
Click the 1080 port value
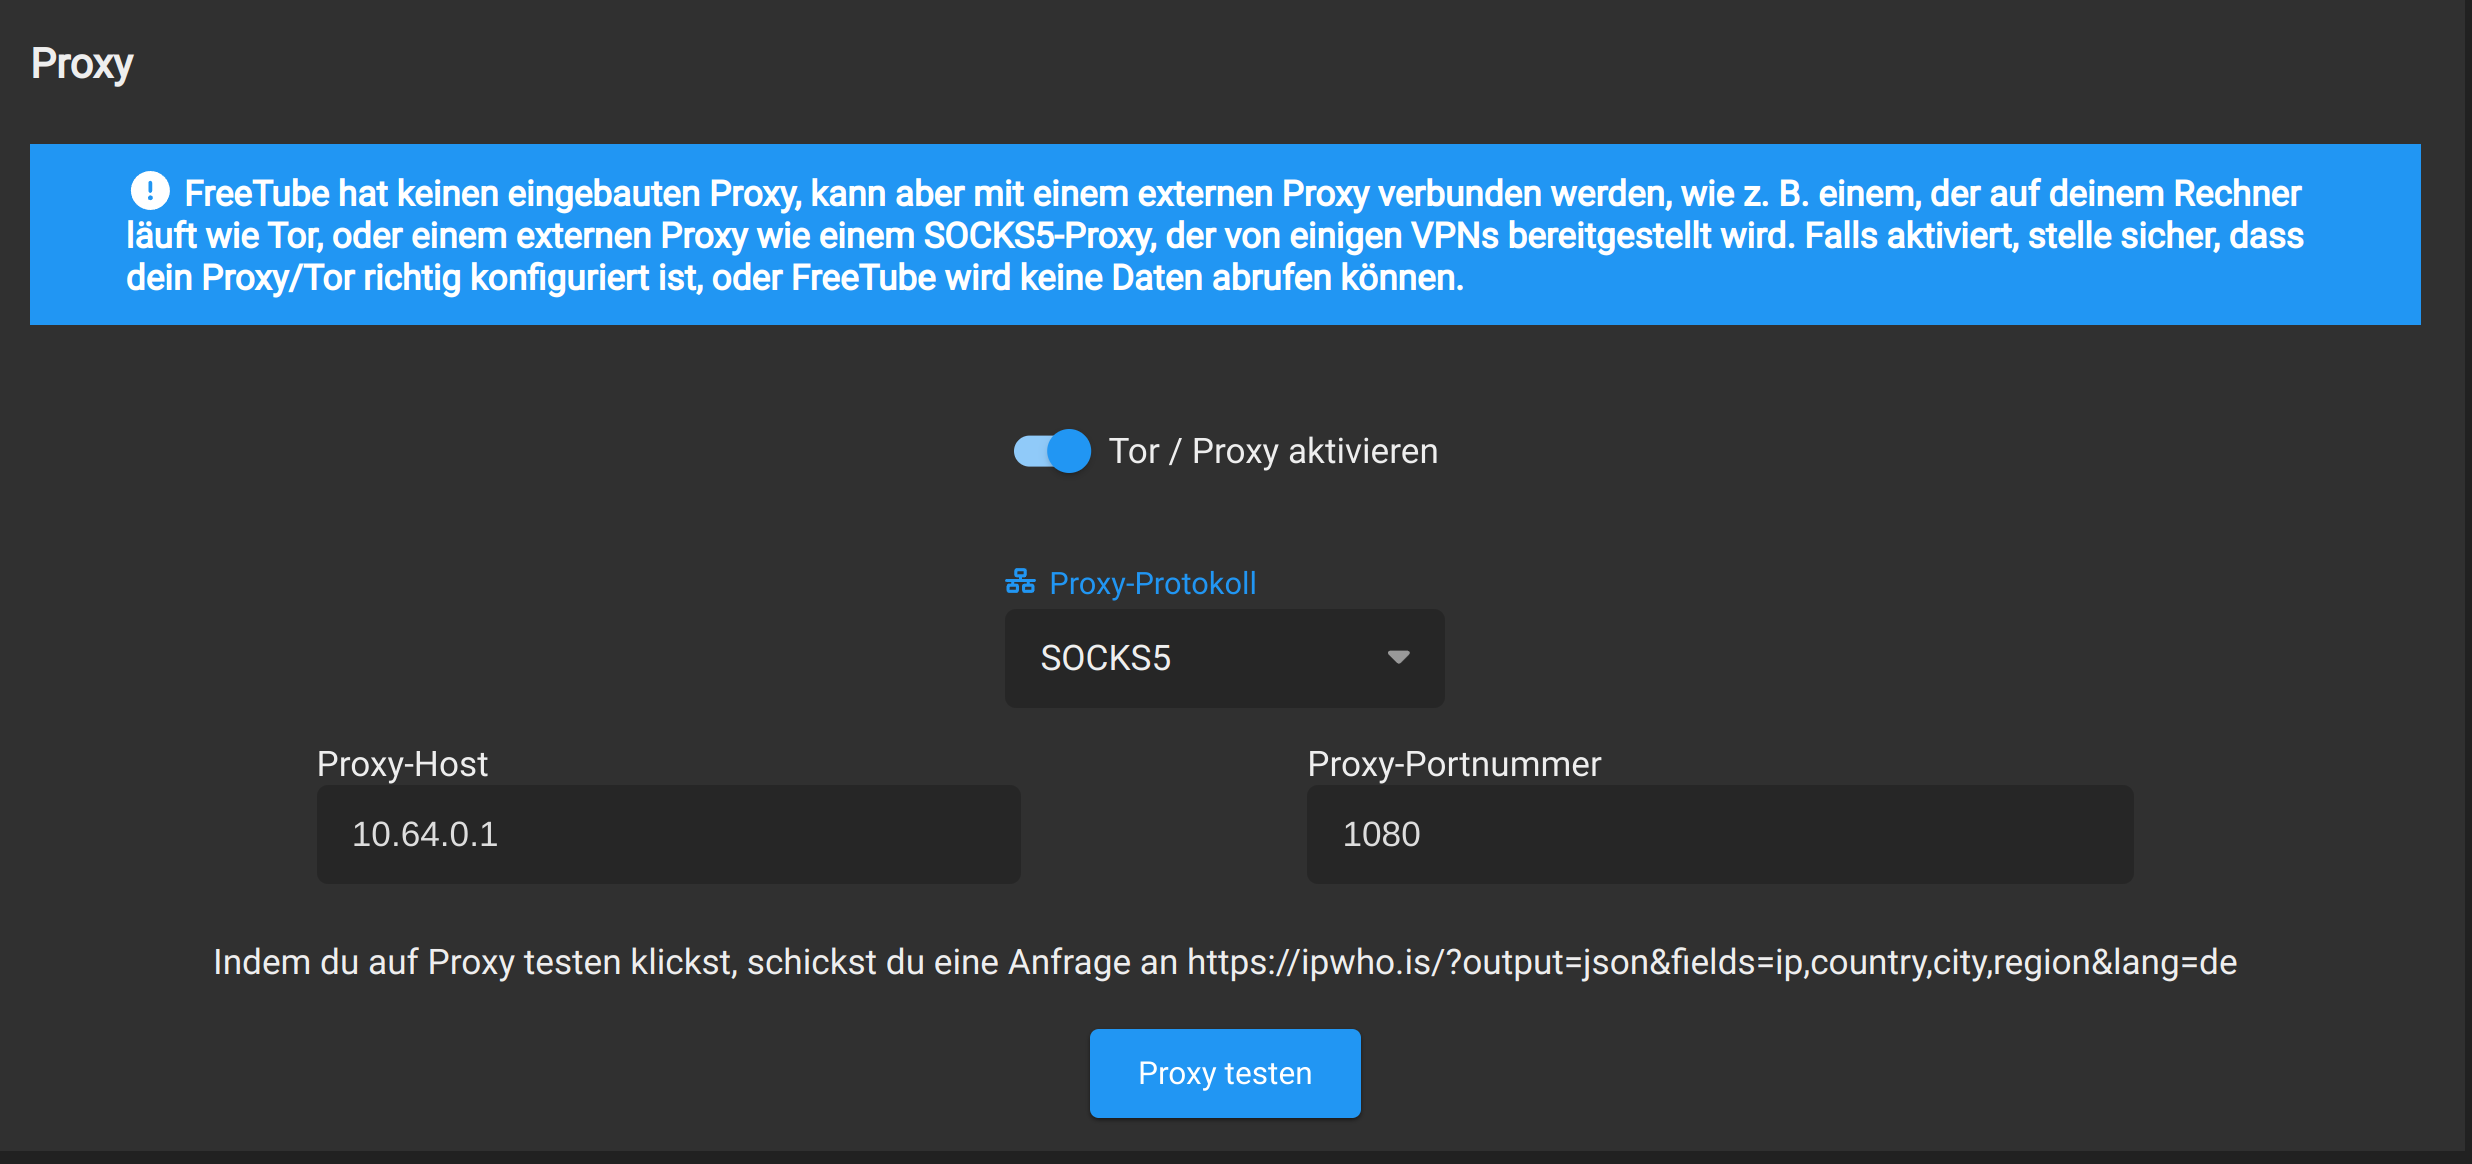point(1381,834)
